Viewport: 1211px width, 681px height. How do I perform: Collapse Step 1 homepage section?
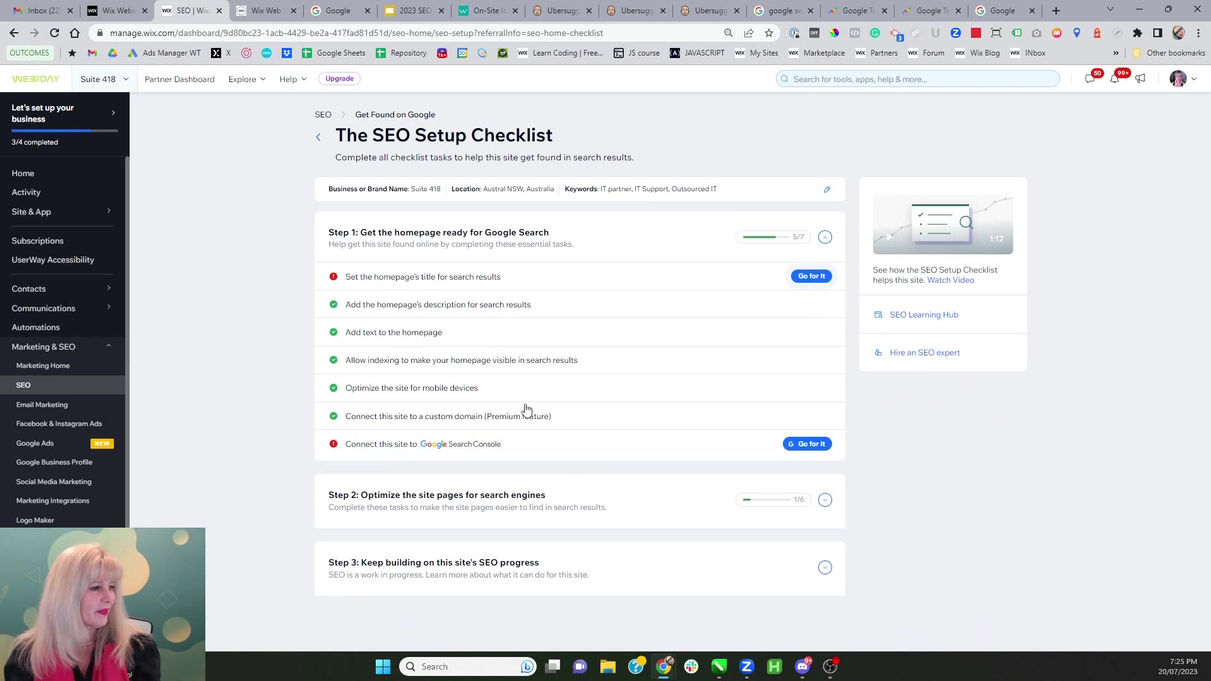825,237
